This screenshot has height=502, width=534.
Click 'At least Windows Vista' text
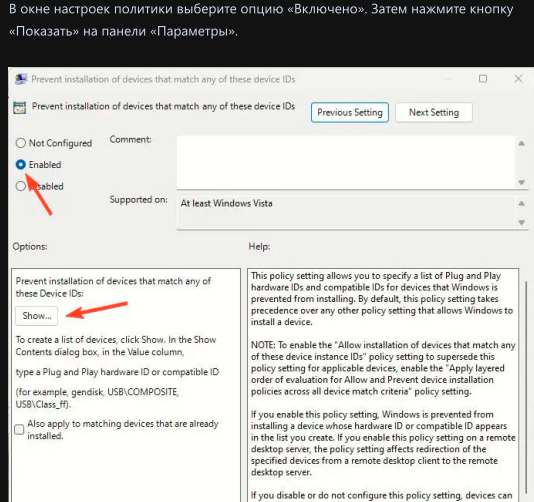pyautogui.click(x=226, y=203)
